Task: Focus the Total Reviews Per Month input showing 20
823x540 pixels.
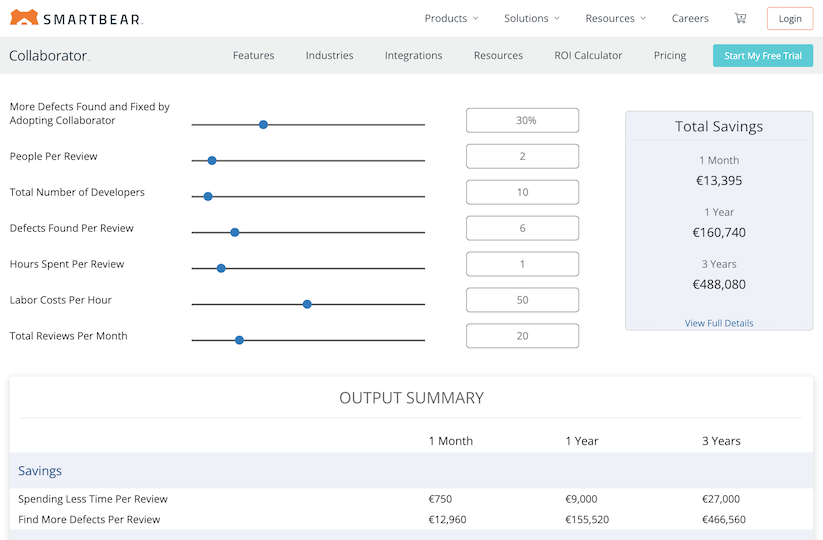Action: (522, 336)
